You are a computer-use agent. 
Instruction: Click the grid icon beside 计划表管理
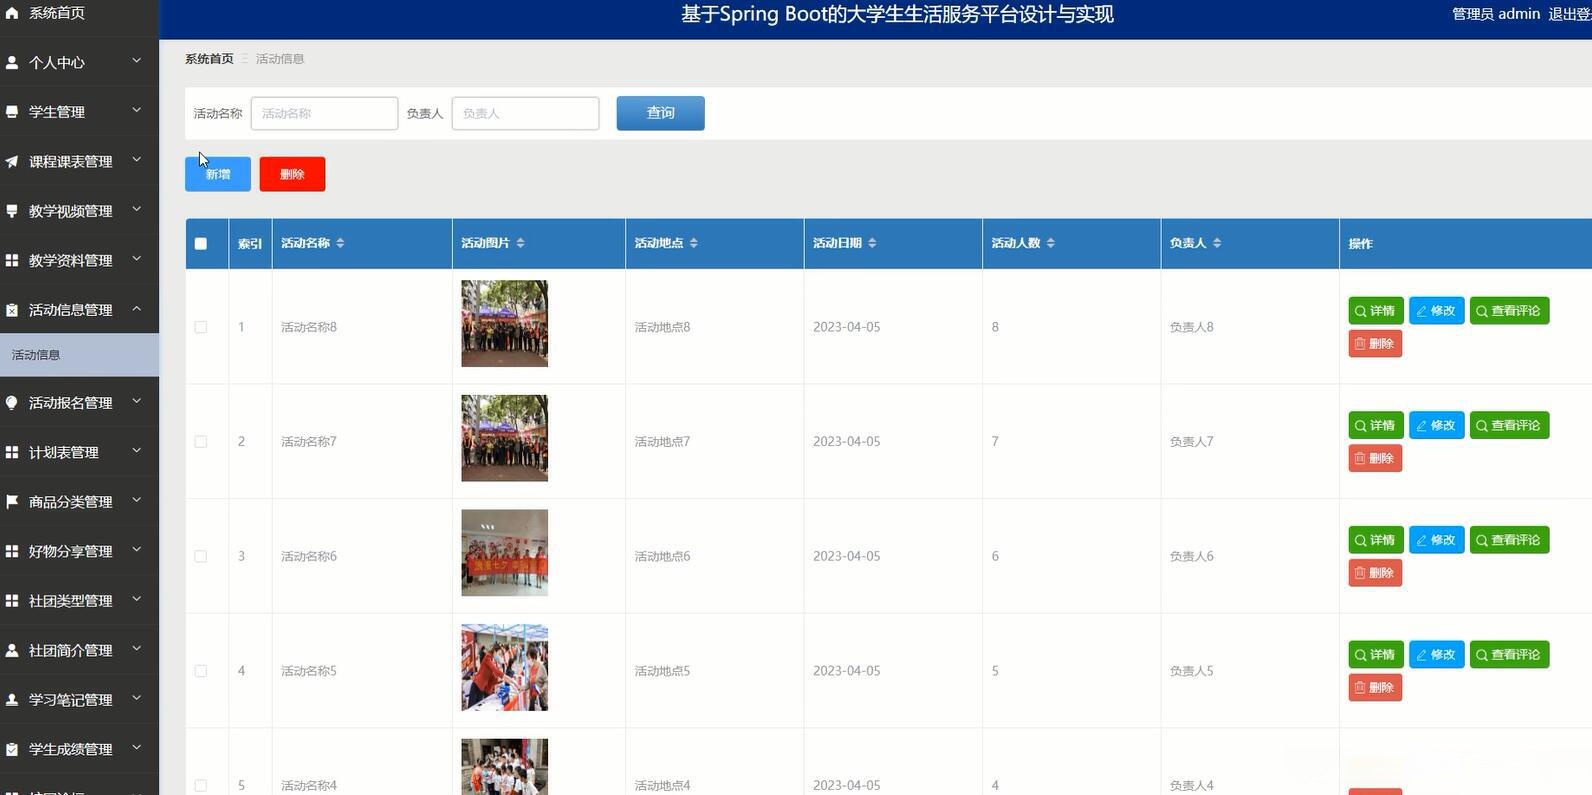click(x=12, y=452)
